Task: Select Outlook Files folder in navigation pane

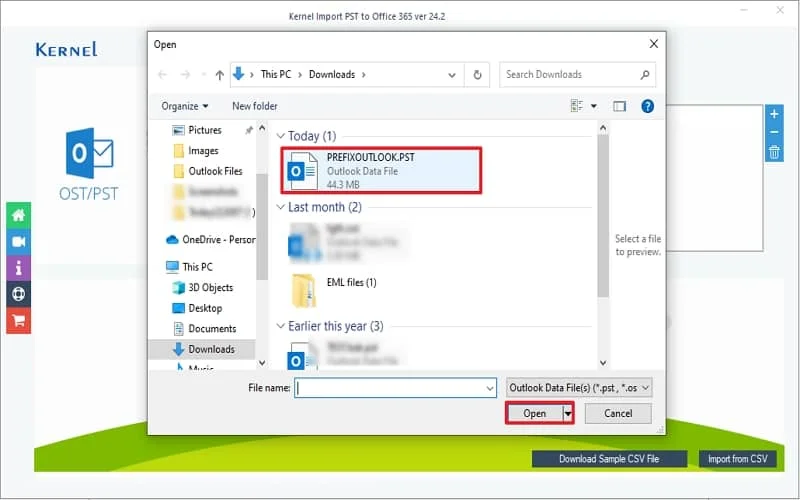Action: [215, 171]
